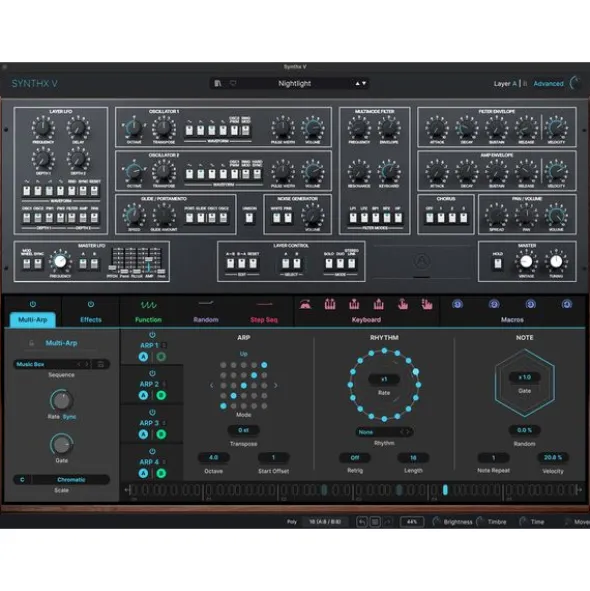Select the sixth Keyboard hand icon
The width and height of the screenshot is (590, 591).
(427, 304)
